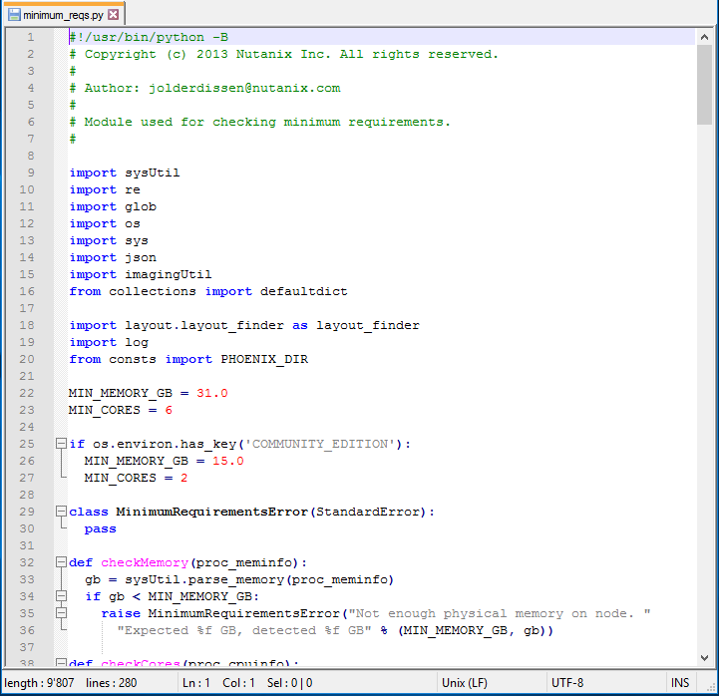719x696 pixels.
Task: Collapse the MinimumRequirementsError class fold marker
Action: point(61,512)
